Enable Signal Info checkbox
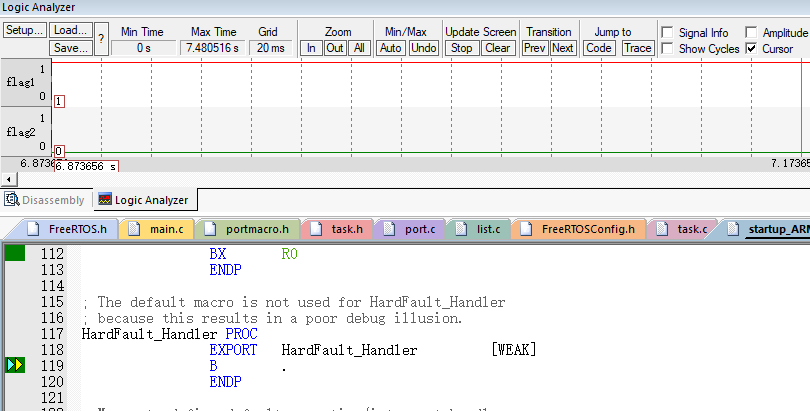 [x=667, y=33]
